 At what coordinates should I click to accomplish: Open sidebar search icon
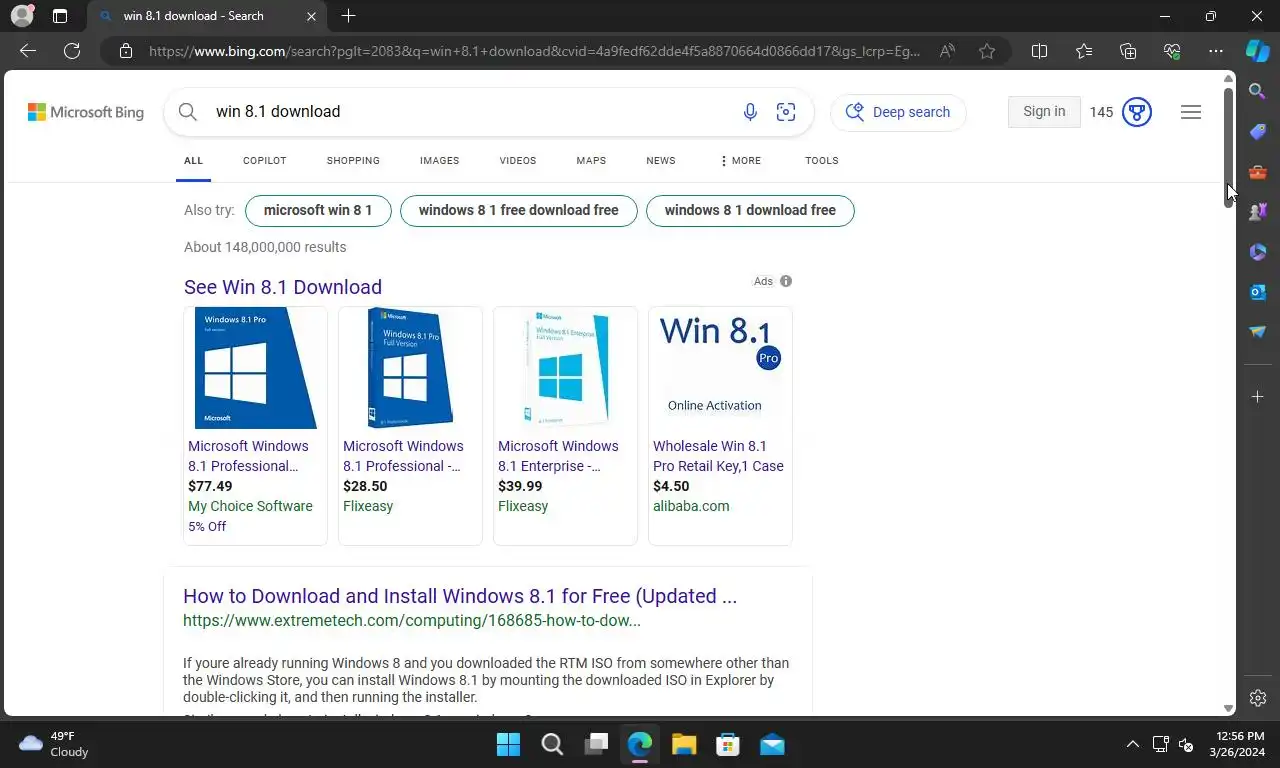pyautogui.click(x=1258, y=92)
